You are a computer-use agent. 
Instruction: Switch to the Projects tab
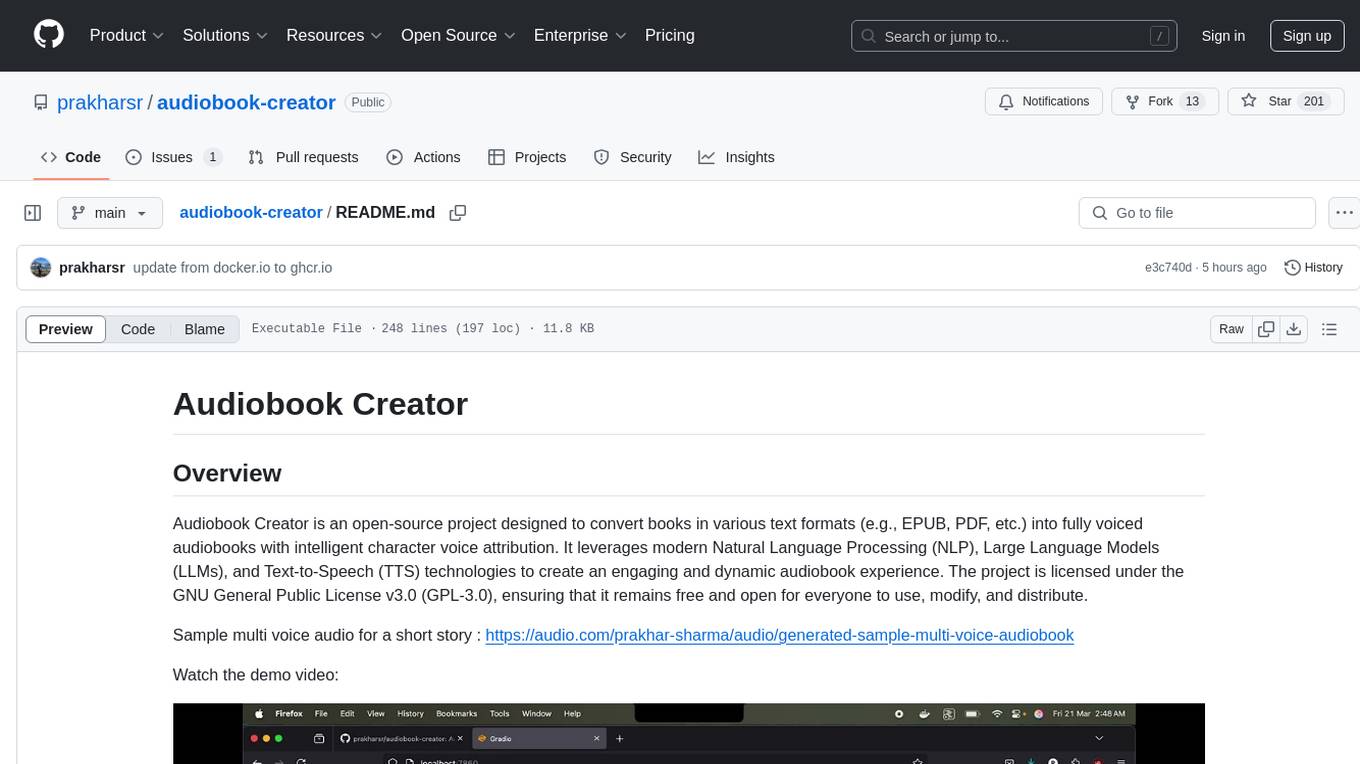(527, 157)
